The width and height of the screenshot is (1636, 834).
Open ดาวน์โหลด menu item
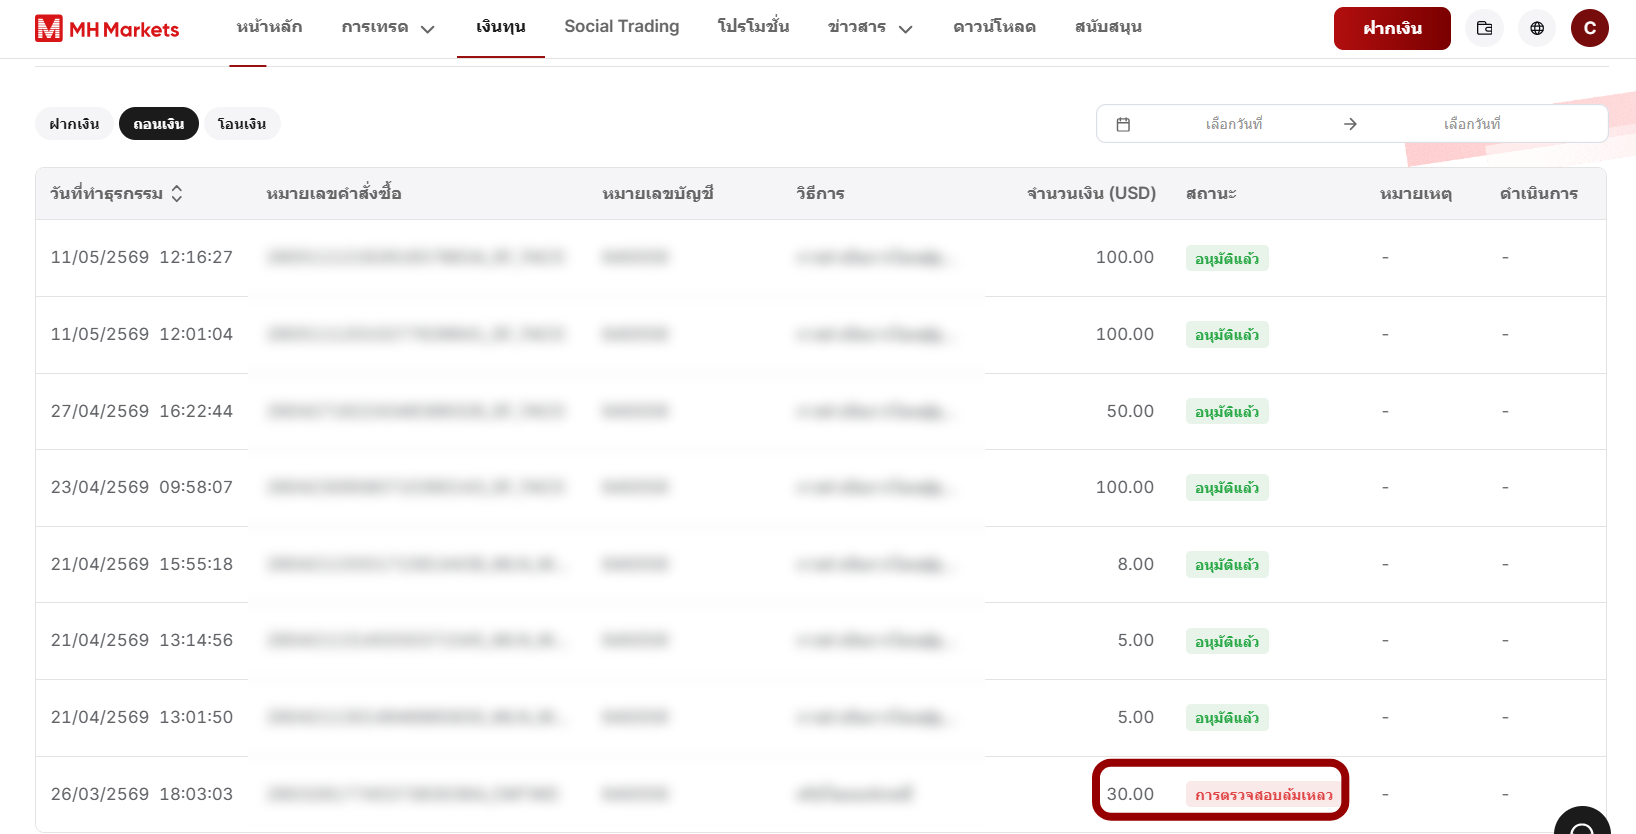(x=994, y=27)
